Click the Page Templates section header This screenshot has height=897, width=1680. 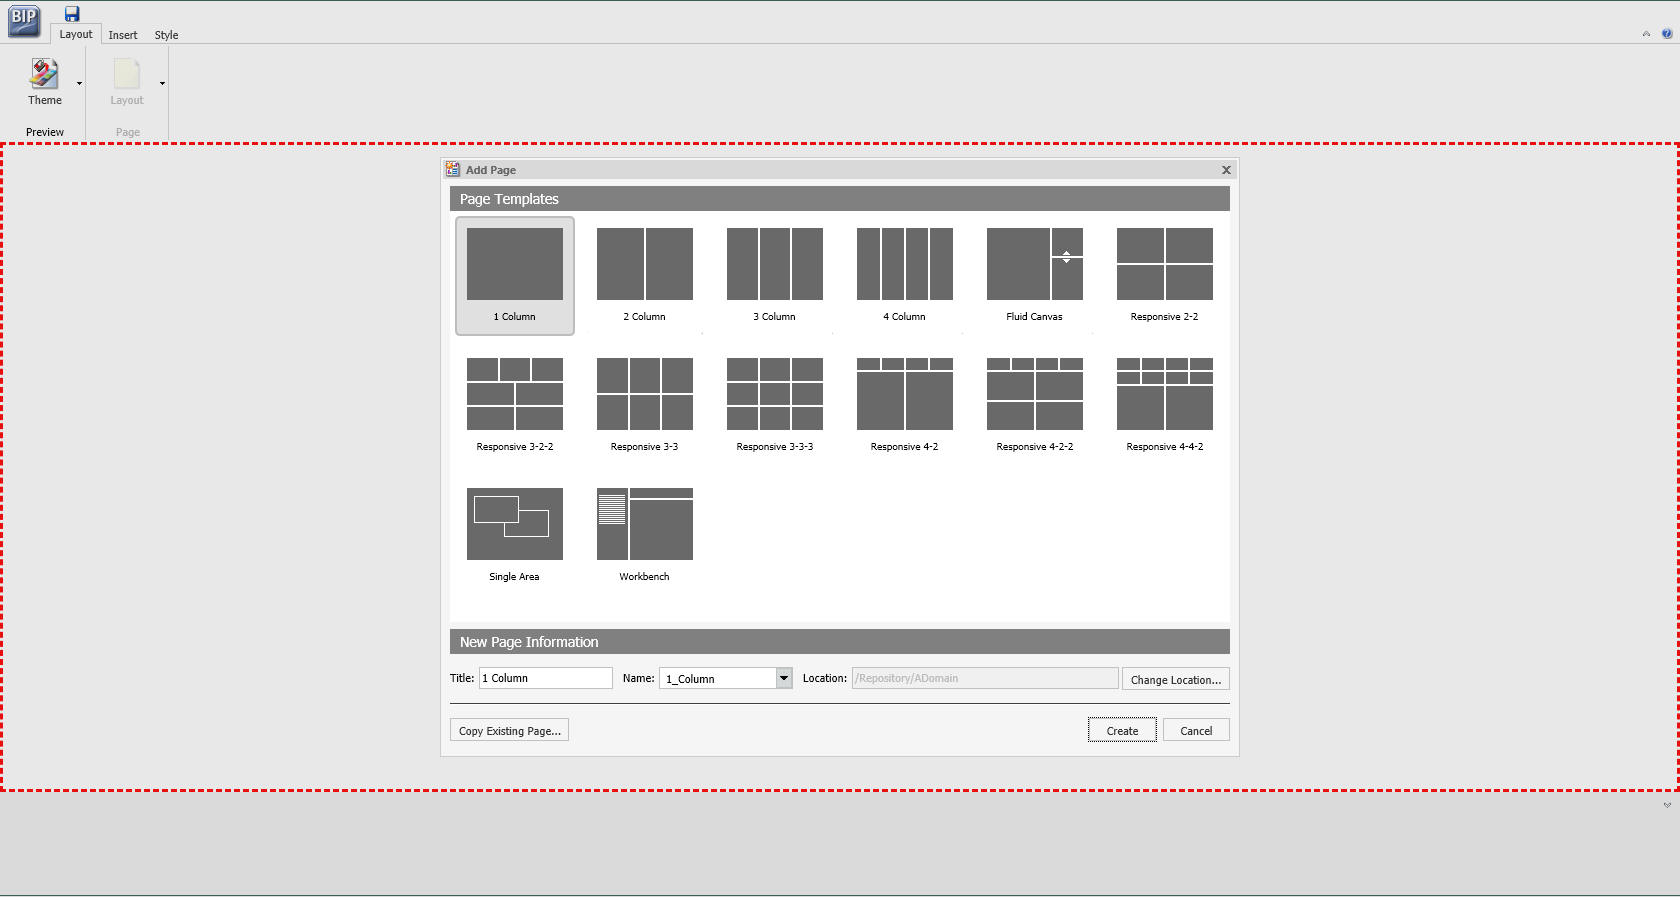(840, 199)
